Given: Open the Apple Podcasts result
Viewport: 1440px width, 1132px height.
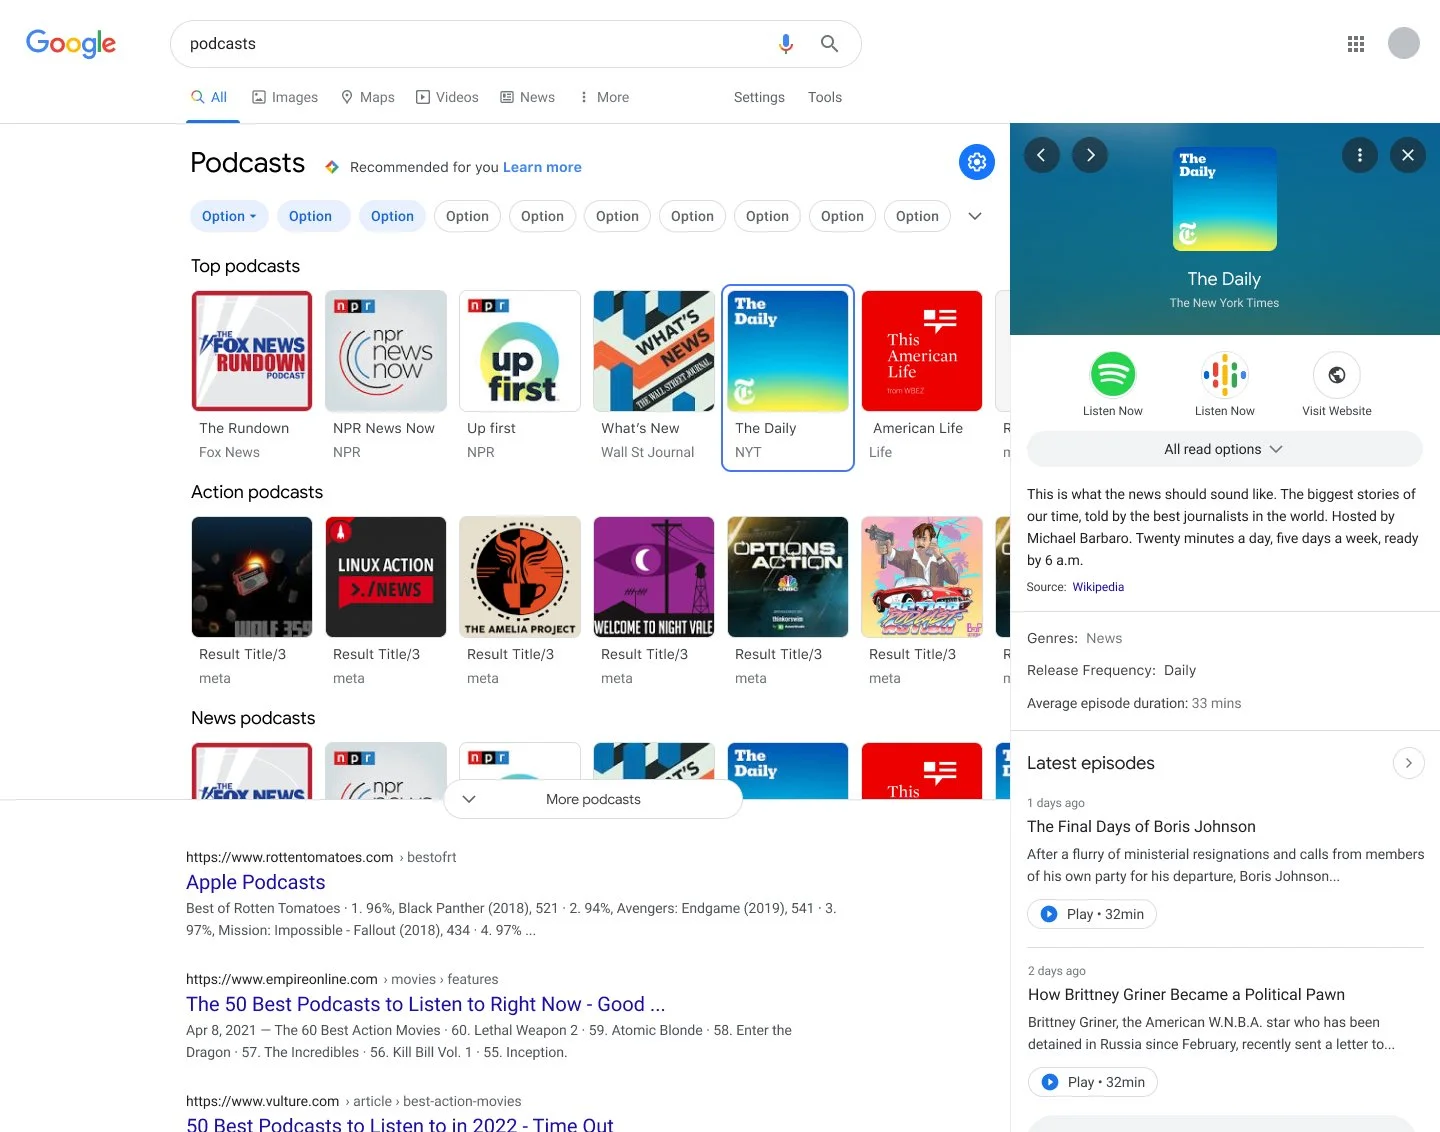Looking at the screenshot, I should pos(256,882).
